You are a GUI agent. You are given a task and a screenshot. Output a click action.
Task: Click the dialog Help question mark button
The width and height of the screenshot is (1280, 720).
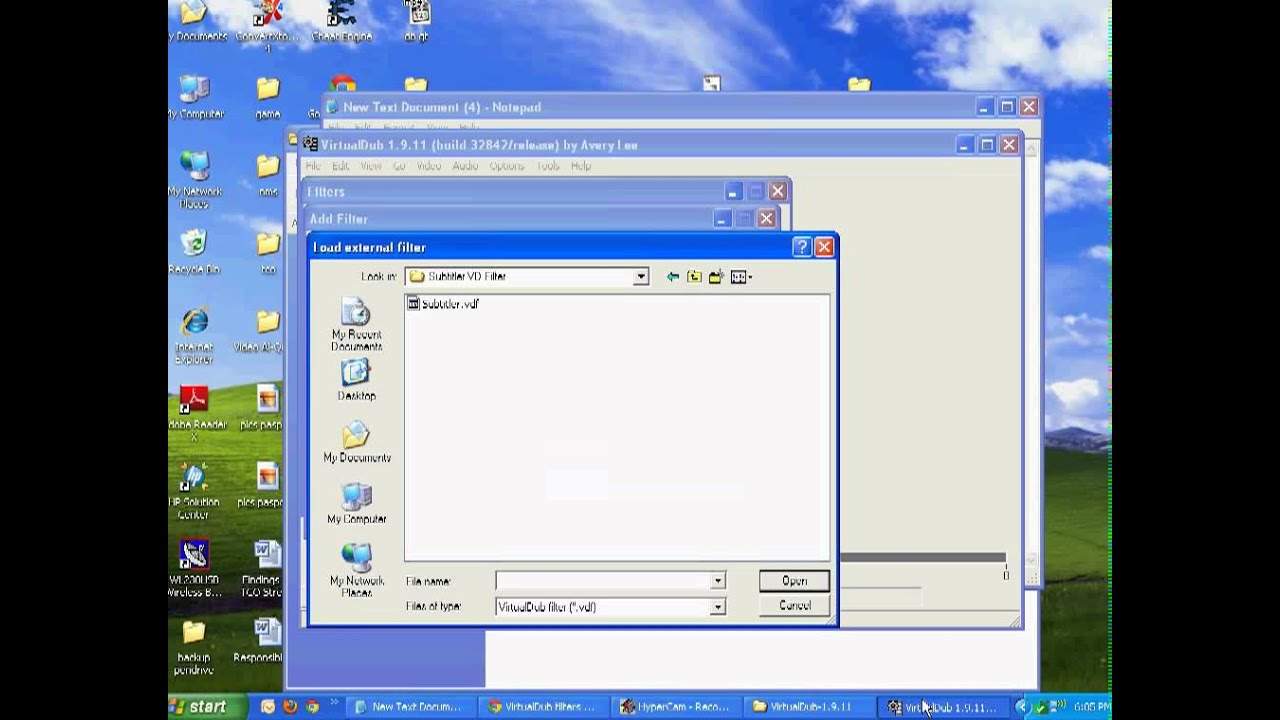point(802,247)
